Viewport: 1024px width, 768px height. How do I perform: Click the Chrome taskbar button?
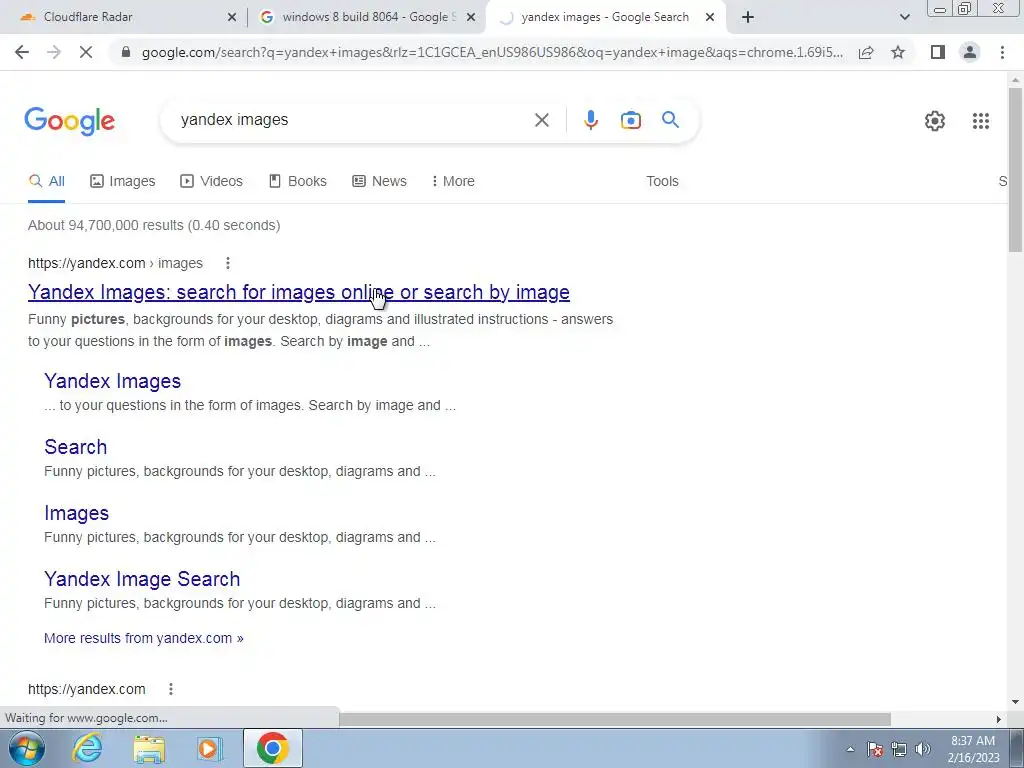coord(272,748)
